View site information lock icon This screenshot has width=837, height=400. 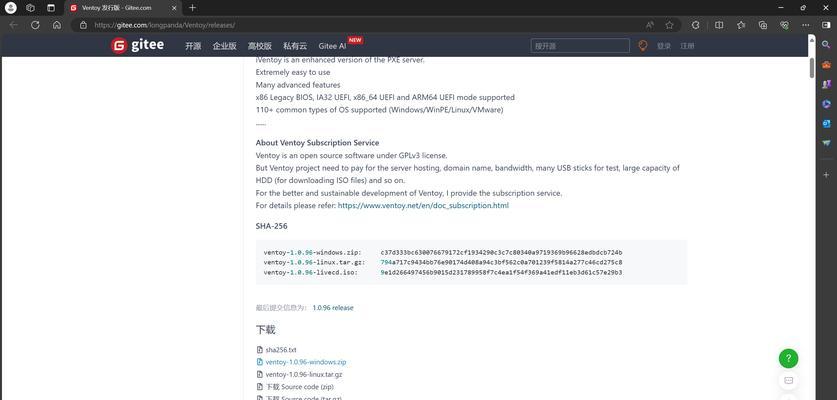83,25
